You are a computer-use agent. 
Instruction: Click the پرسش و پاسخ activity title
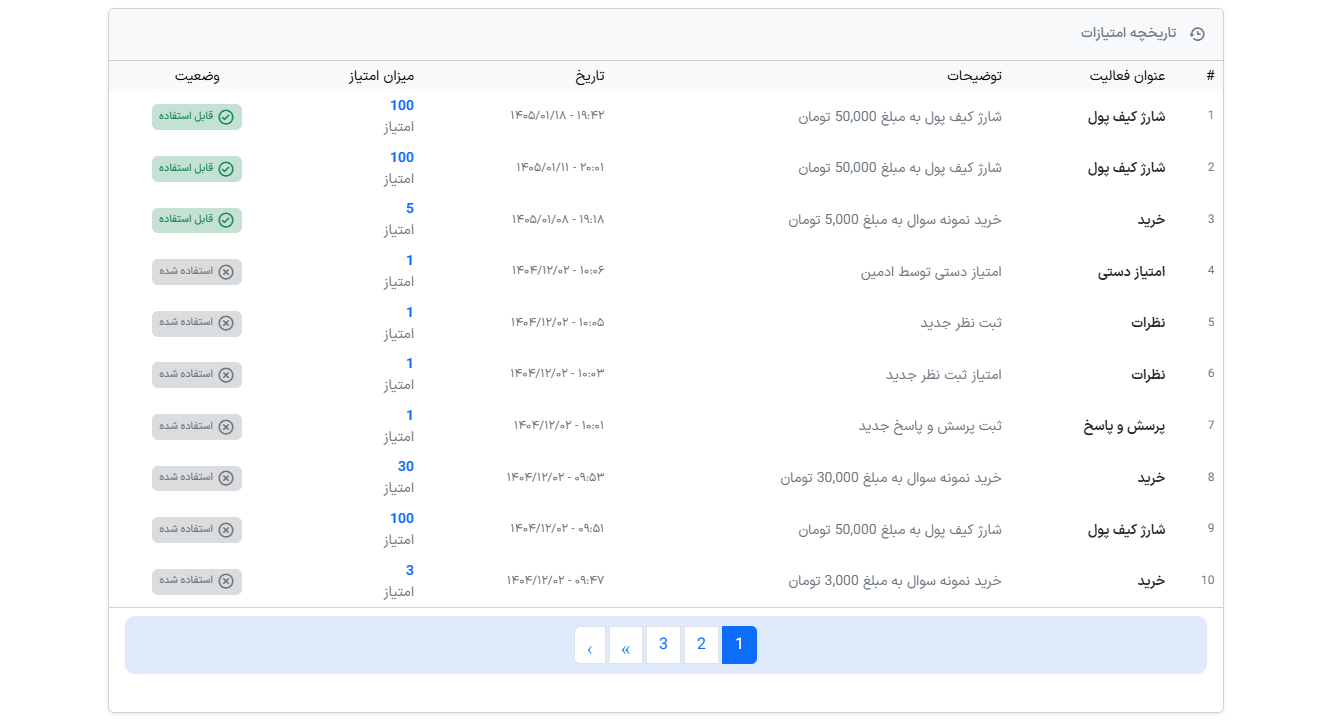(x=1124, y=427)
